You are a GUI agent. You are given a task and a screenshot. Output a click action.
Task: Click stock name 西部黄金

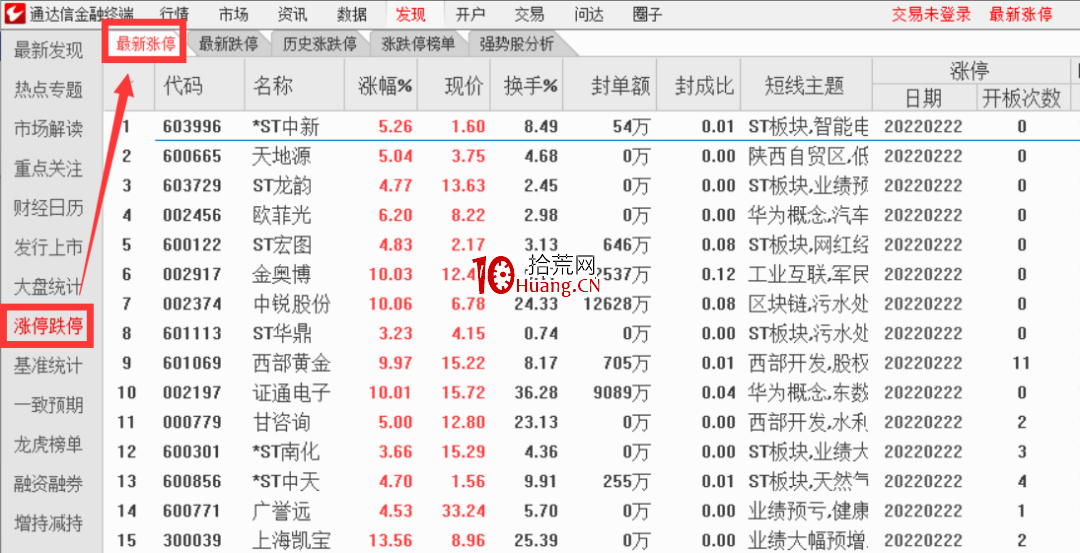pyautogui.click(x=291, y=364)
